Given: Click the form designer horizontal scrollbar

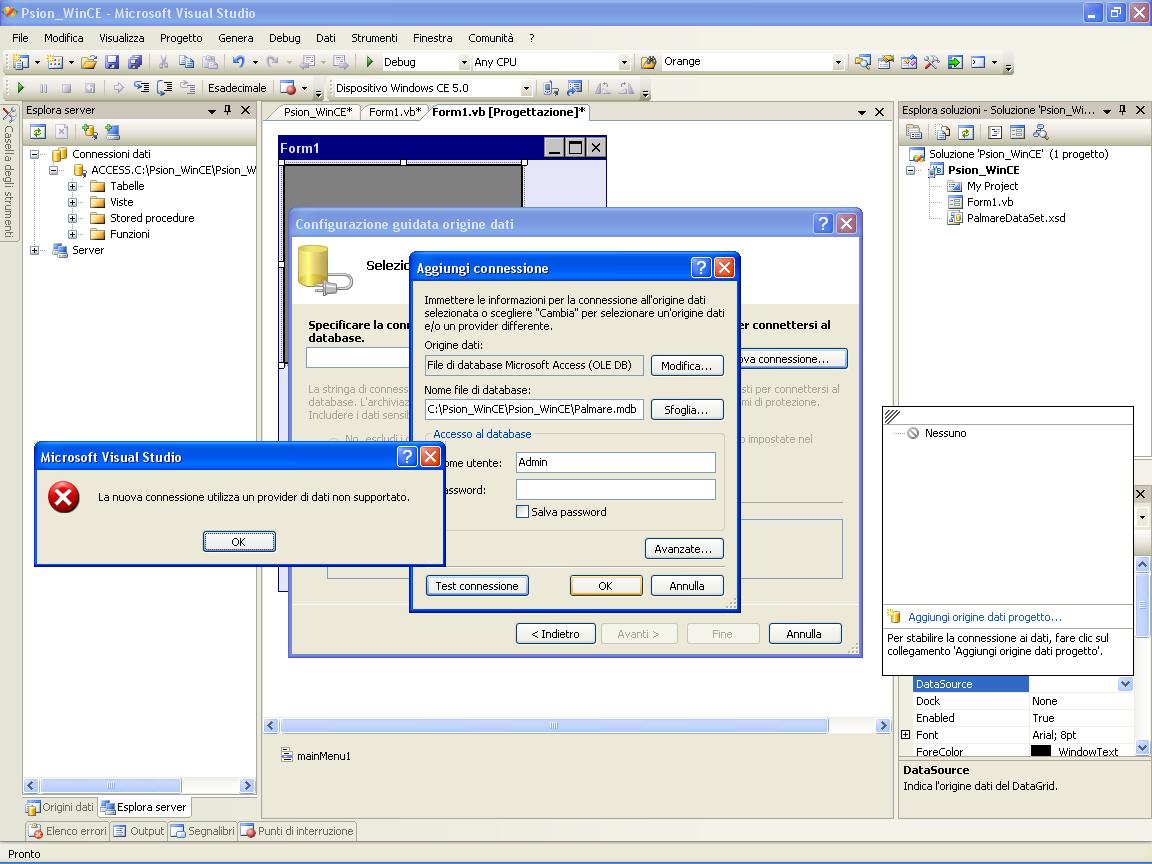Looking at the screenshot, I should point(555,726).
